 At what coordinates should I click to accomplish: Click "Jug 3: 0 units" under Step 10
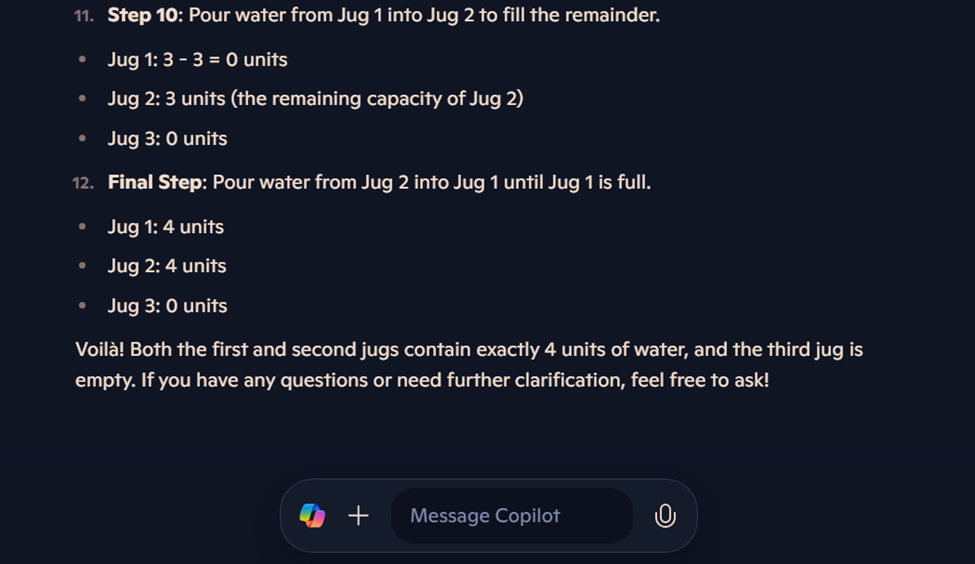167,139
